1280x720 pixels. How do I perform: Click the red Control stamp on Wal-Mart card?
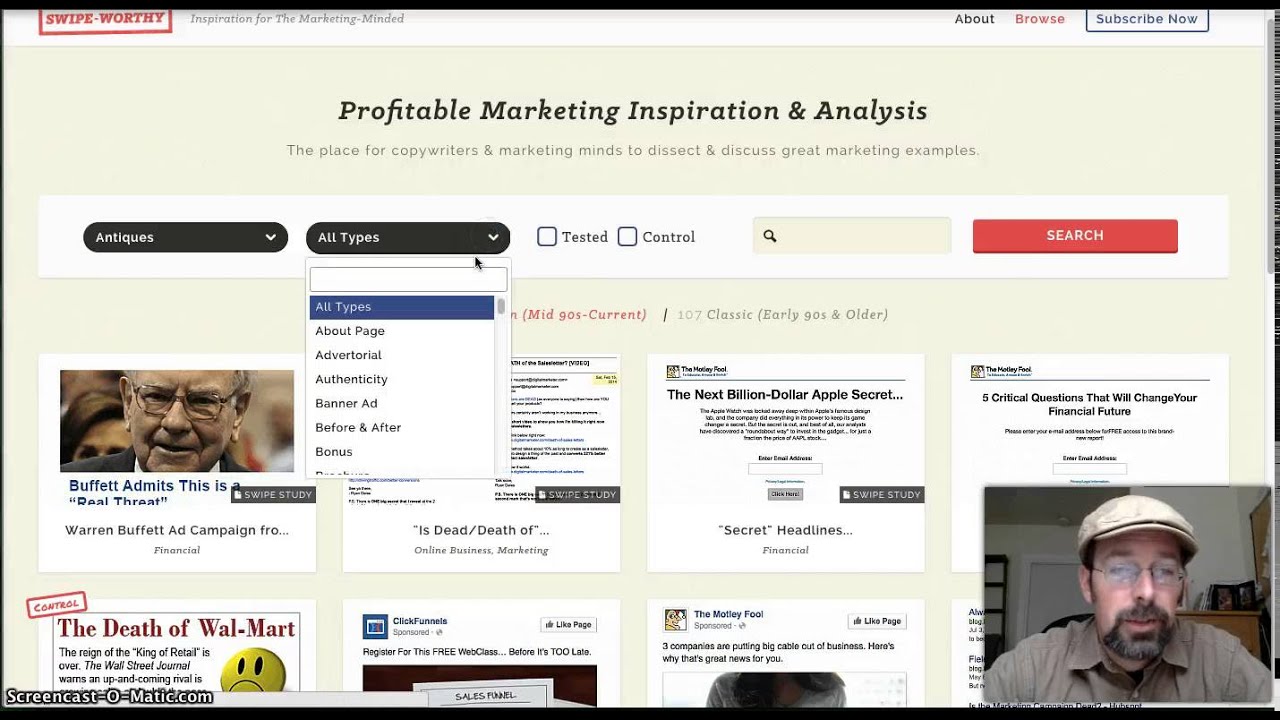point(57,605)
